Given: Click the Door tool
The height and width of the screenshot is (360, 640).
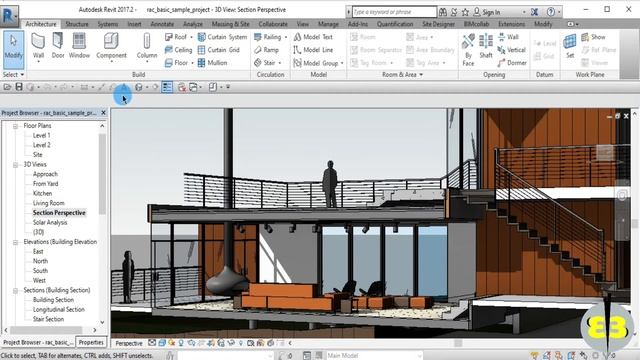Looking at the screenshot, I should [x=58, y=46].
